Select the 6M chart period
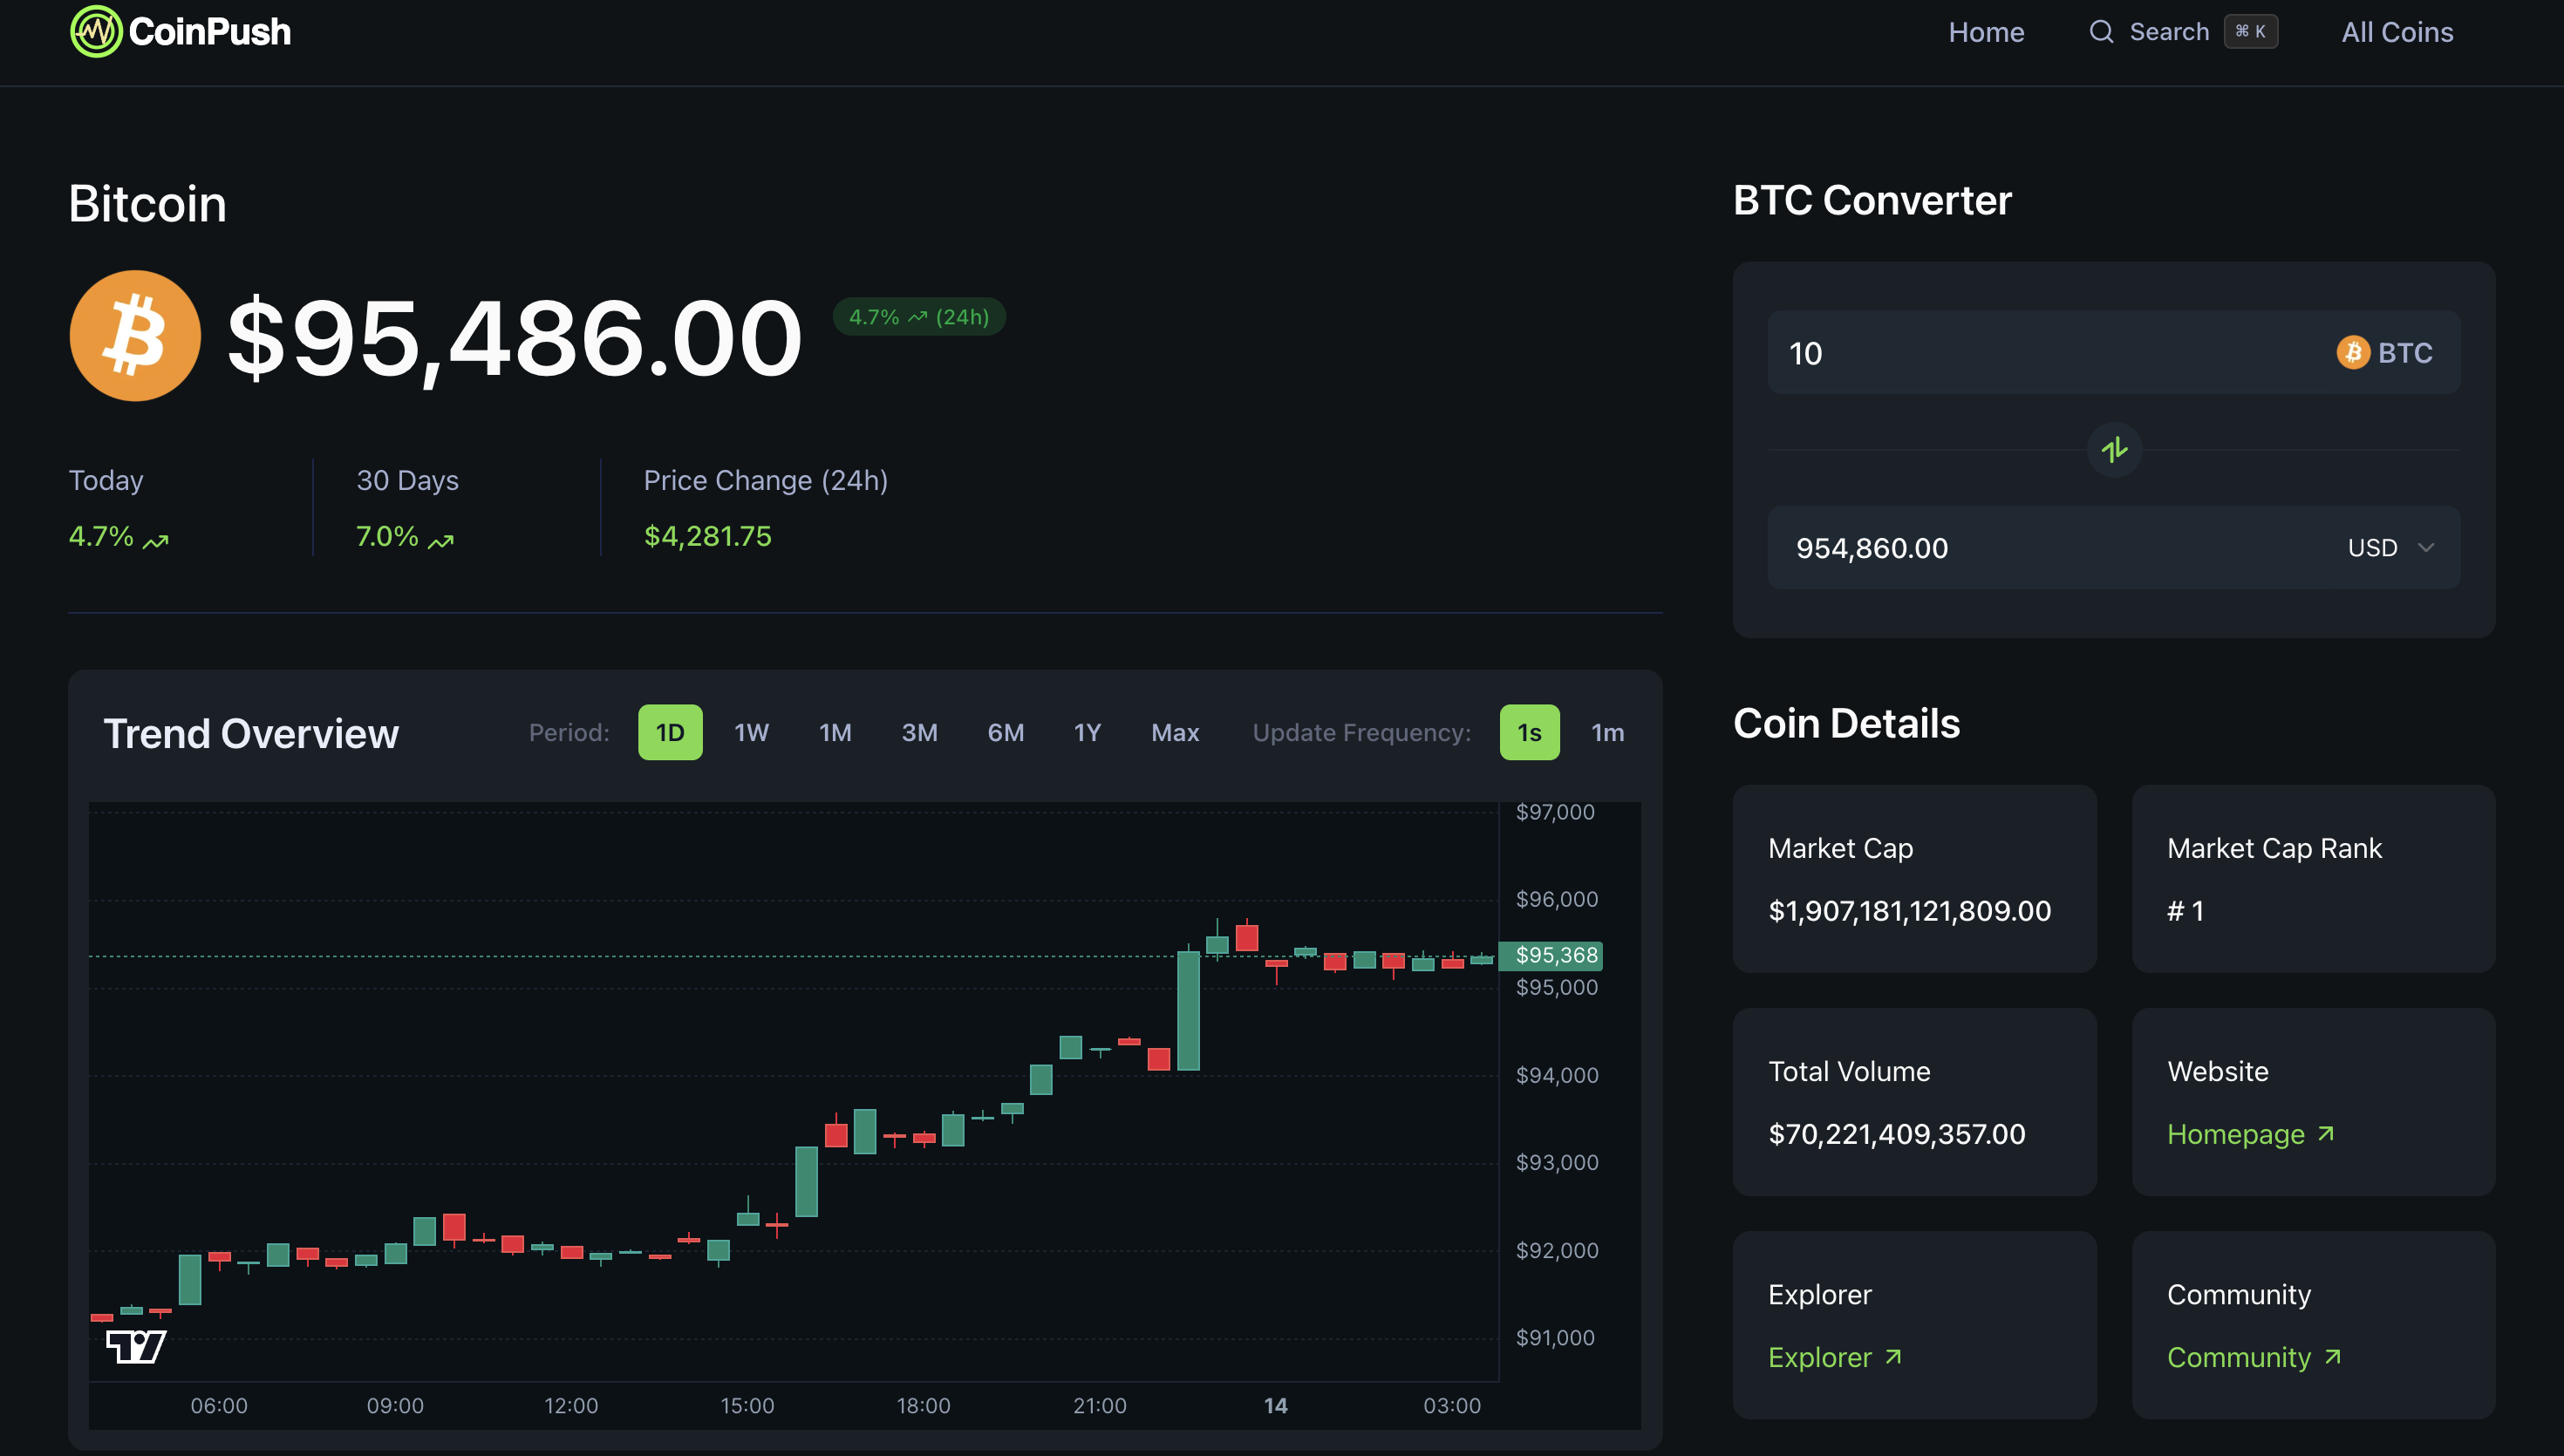The image size is (2564, 1456). 1006,732
